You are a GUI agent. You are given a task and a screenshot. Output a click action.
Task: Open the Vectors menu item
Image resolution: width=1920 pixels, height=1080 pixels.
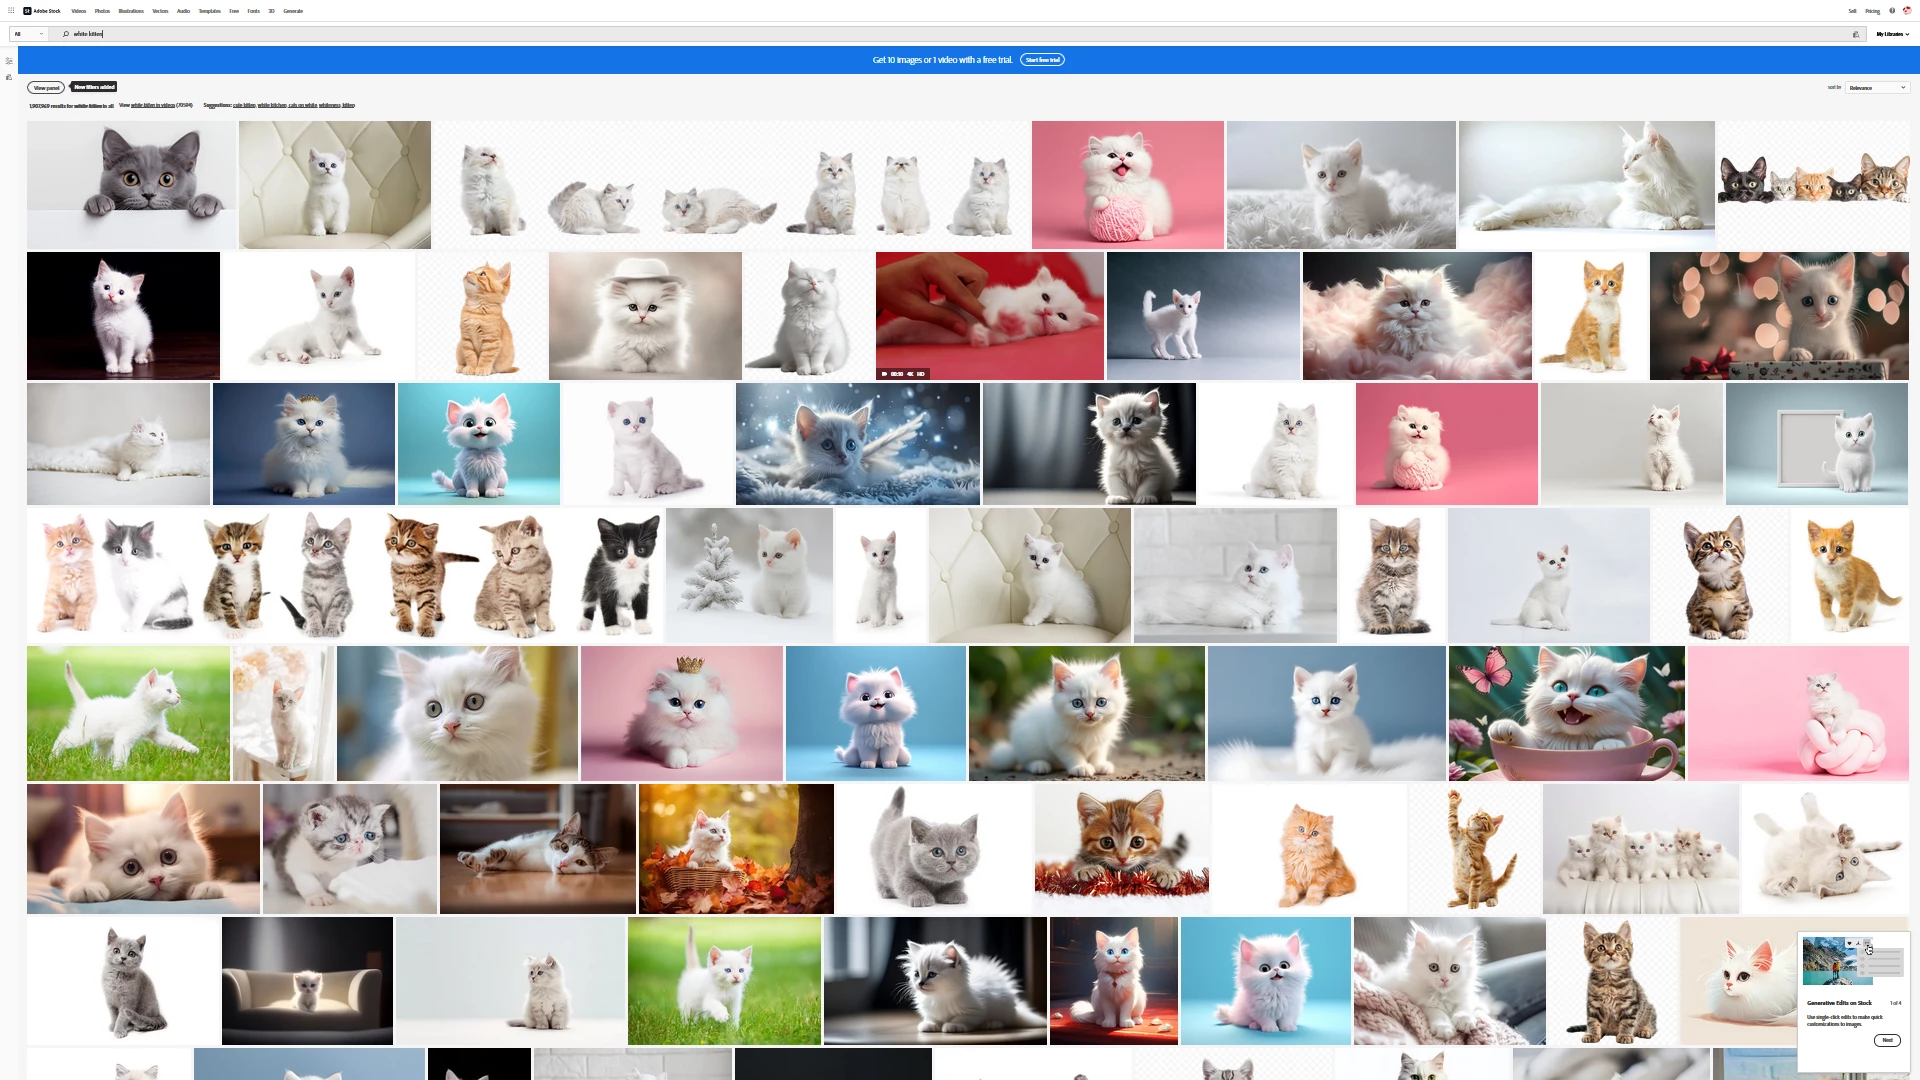[x=160, y=11]
